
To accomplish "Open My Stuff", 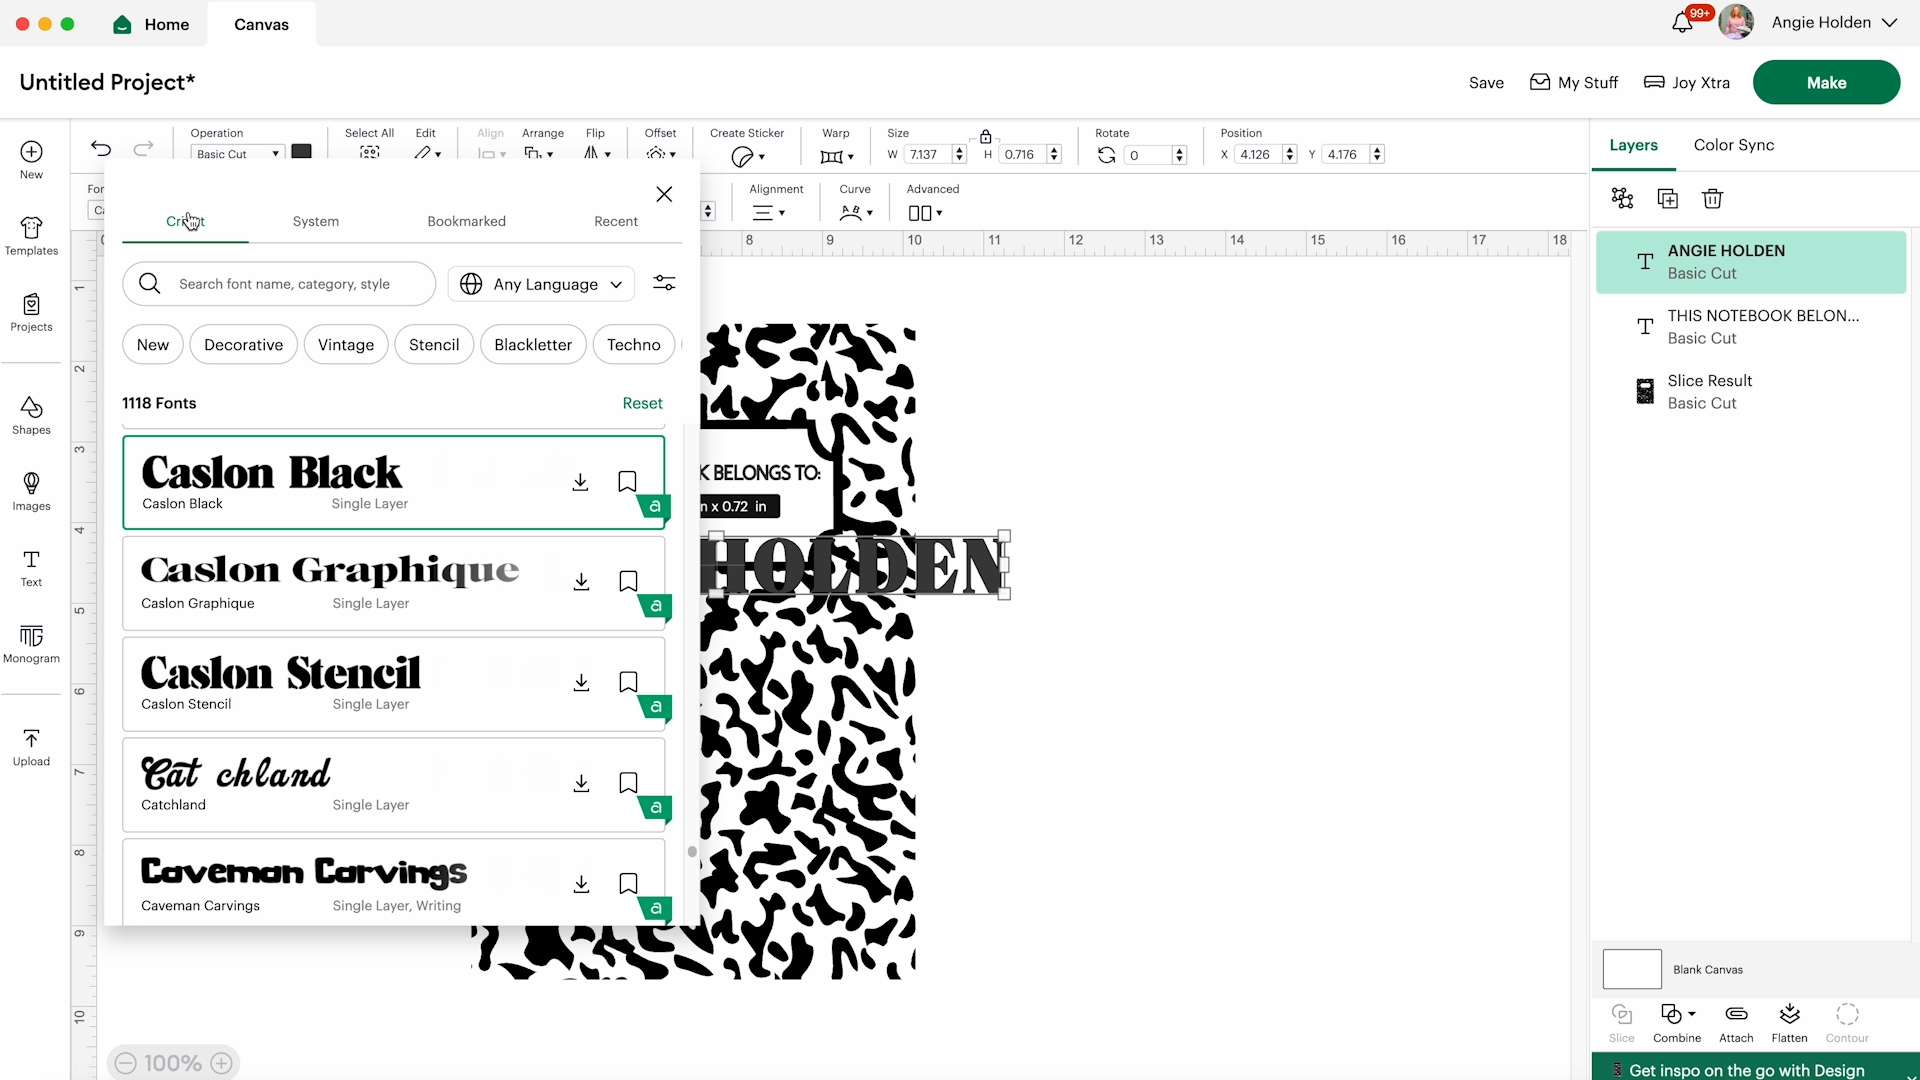I will click(1574, 82).
